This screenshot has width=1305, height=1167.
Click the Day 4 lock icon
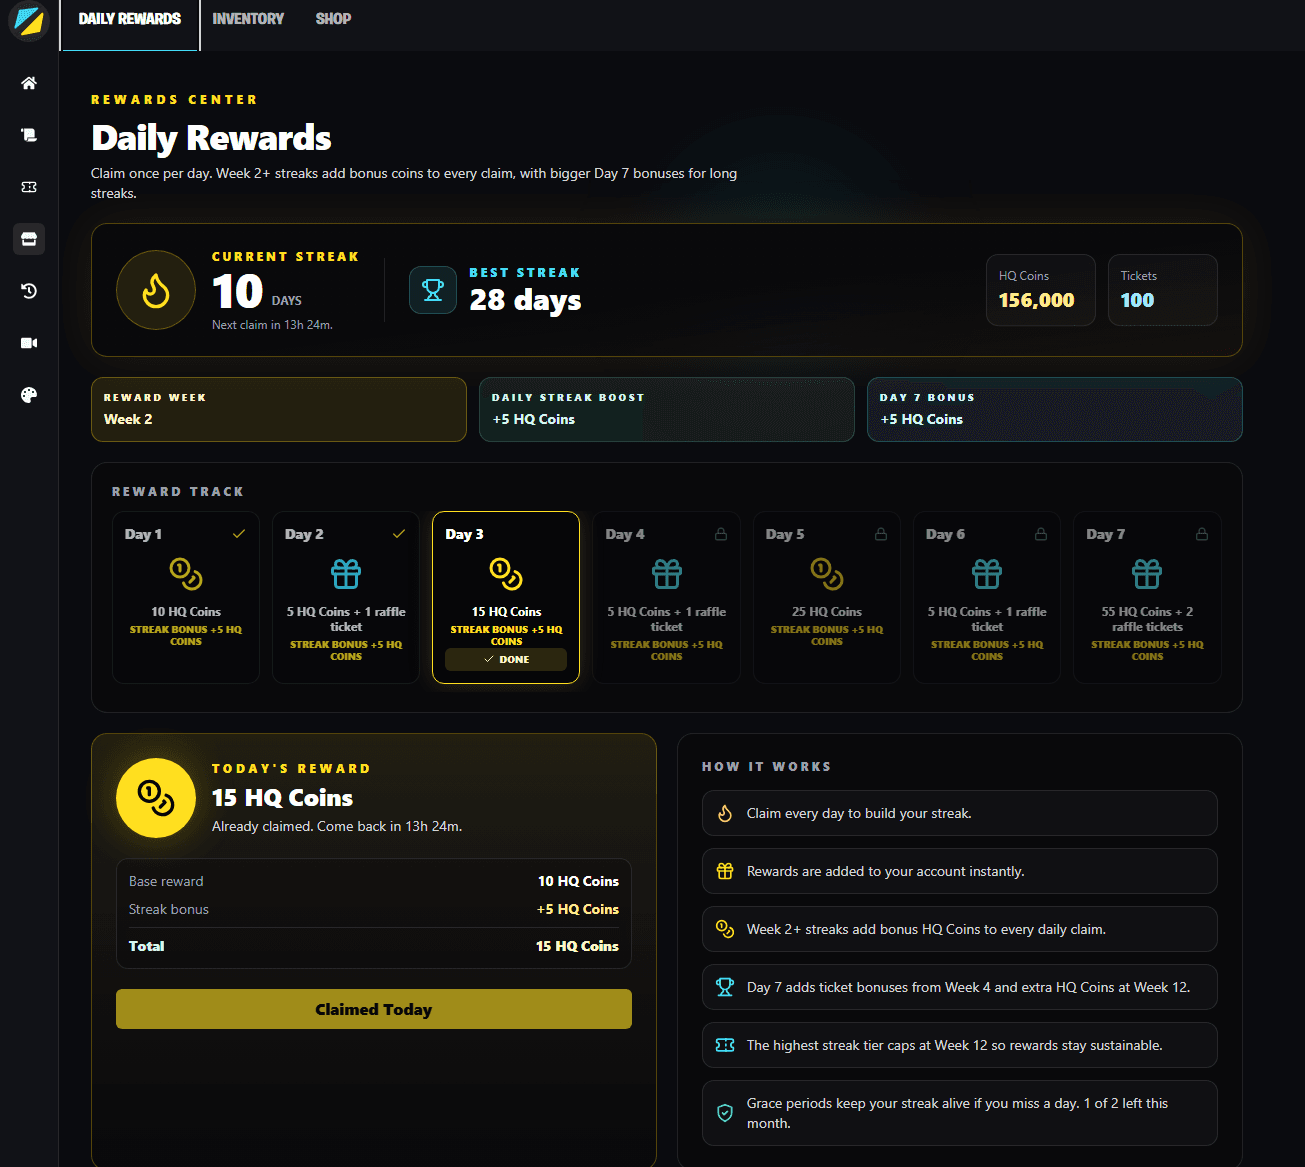point(721,534)
